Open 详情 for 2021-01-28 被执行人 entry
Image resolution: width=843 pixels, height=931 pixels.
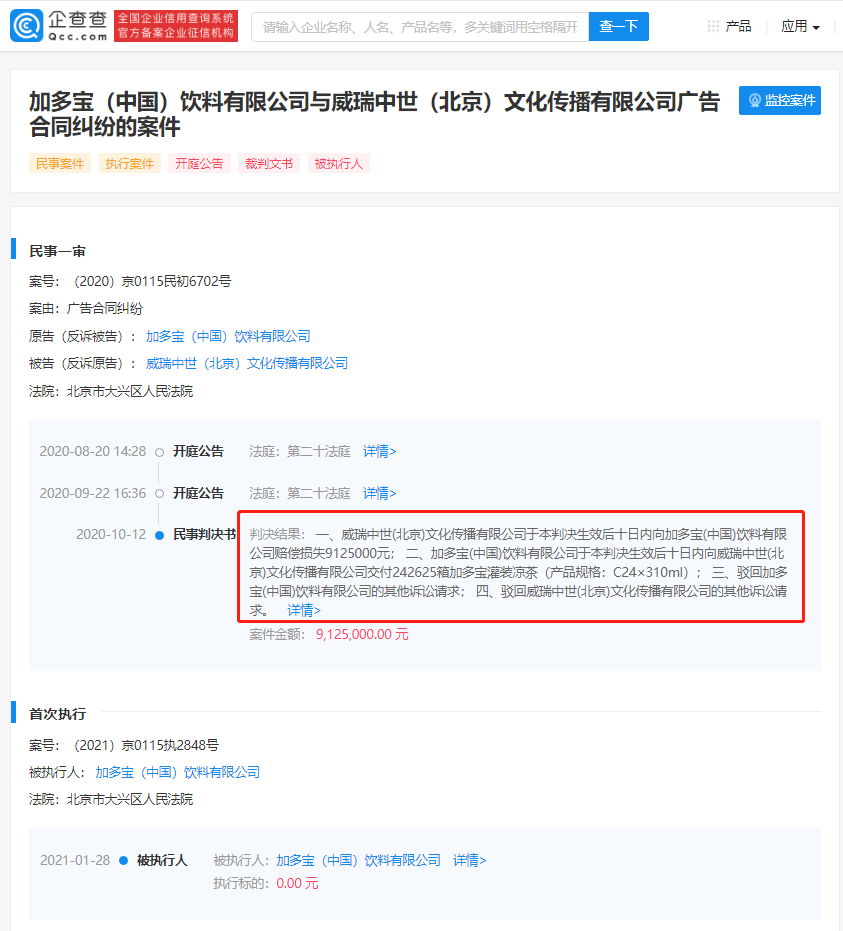pyautogui.click(x=469, y=860)
